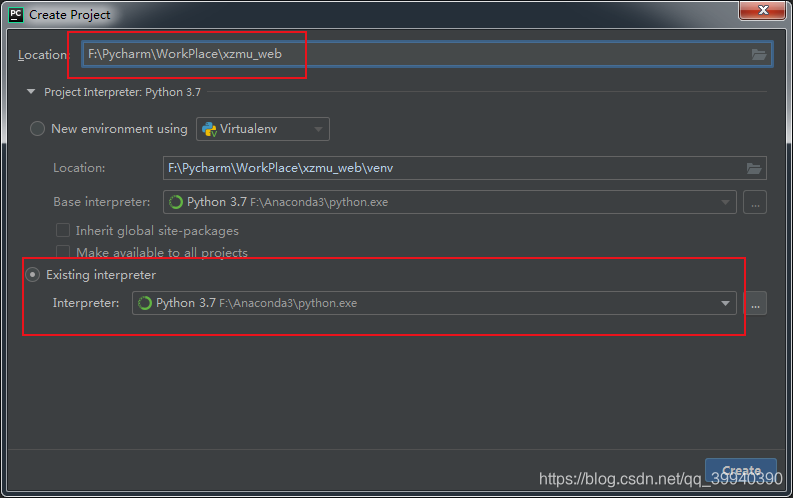Open the Base interpreter dropdown
Image resolution: width=793 pixels, height=498 pixels.
coord(450,202)
